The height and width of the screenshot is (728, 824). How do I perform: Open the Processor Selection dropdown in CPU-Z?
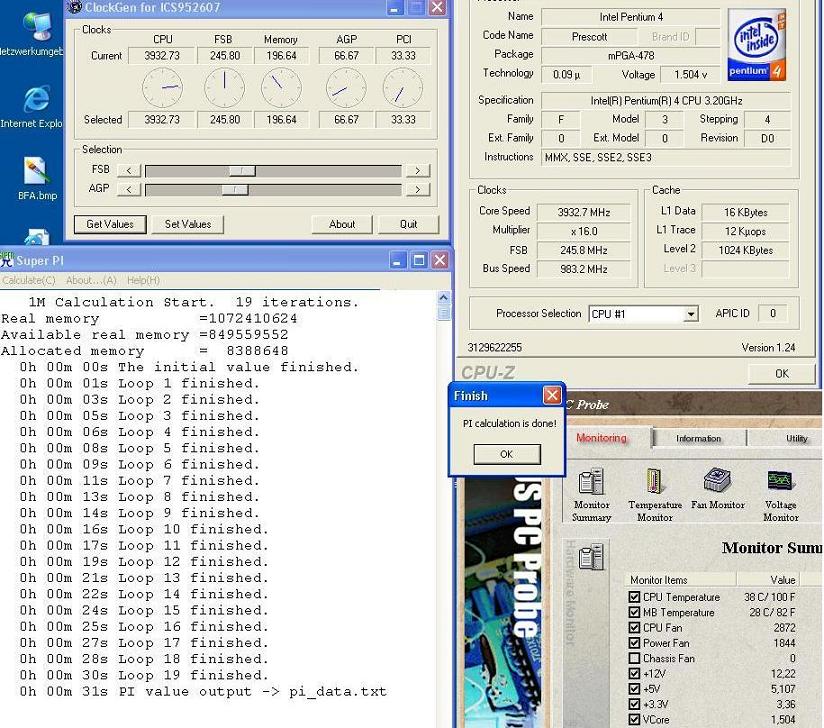pos(691,314)
